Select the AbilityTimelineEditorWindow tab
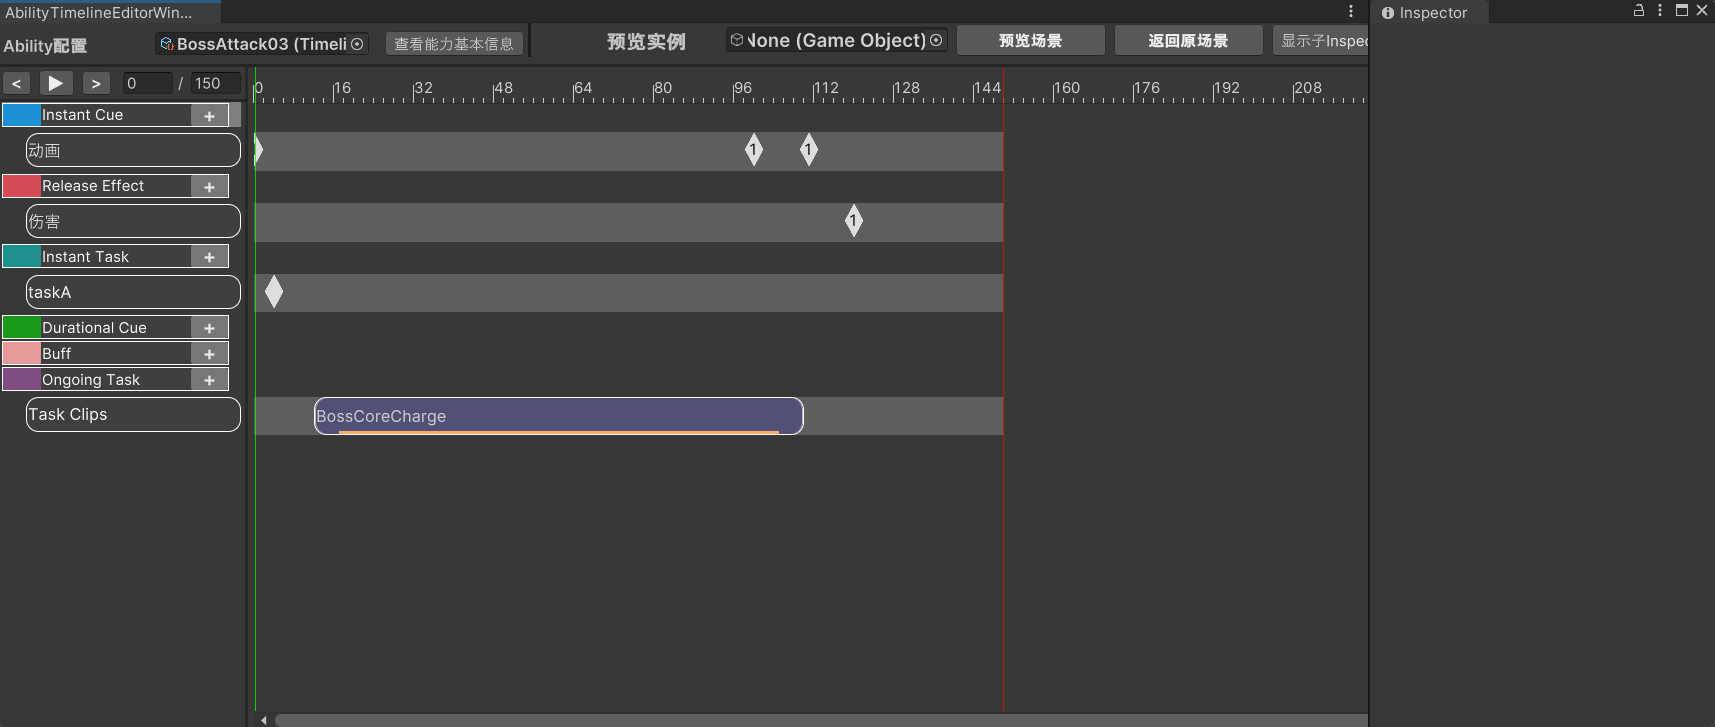This screenshot has height=727, width=1715. pos(100,13)
